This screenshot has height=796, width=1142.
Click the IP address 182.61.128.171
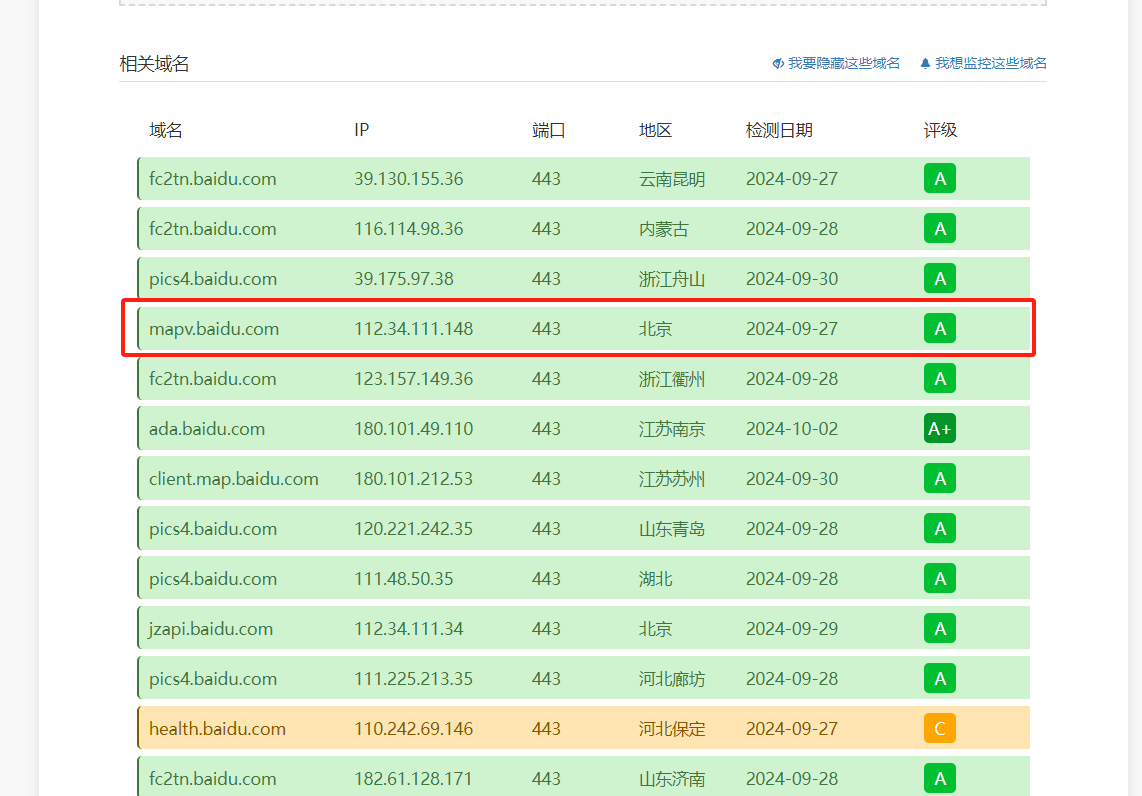[414, 779]
